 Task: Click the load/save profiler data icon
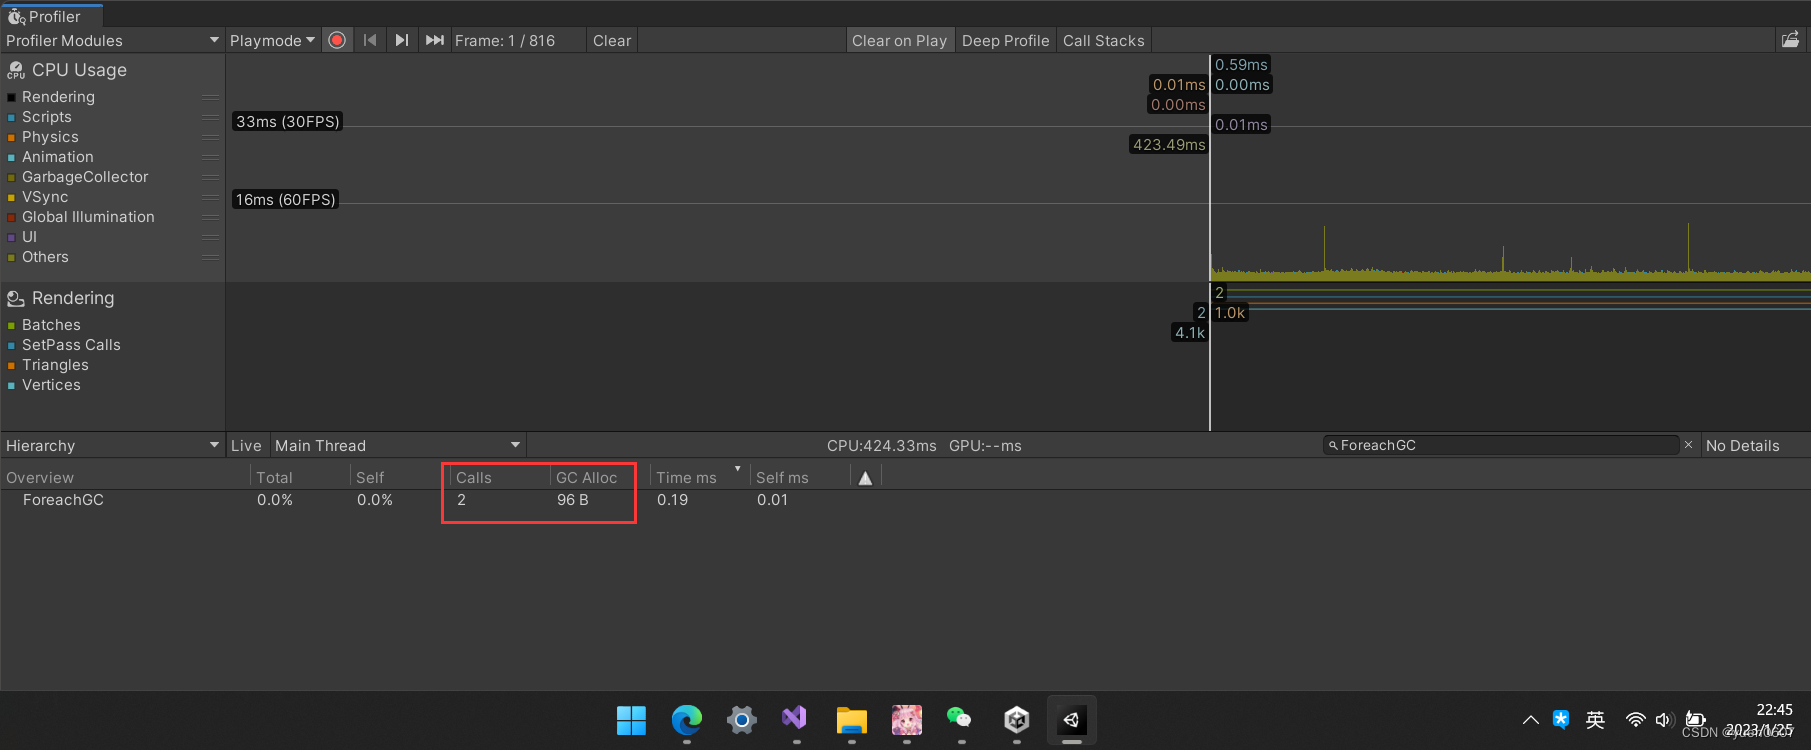pyautogui.click(x=1790, y=40)
